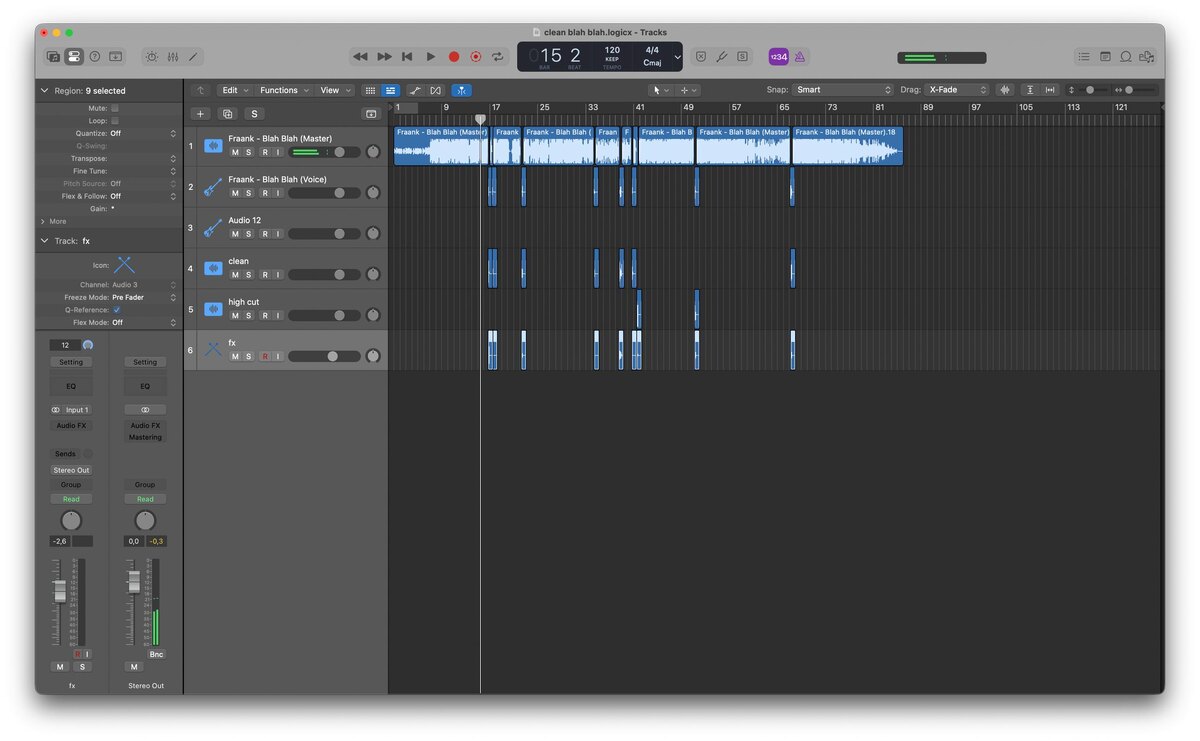Check the Region Loop checkbox
The image size is (1200, 741).
click(115, 121)
